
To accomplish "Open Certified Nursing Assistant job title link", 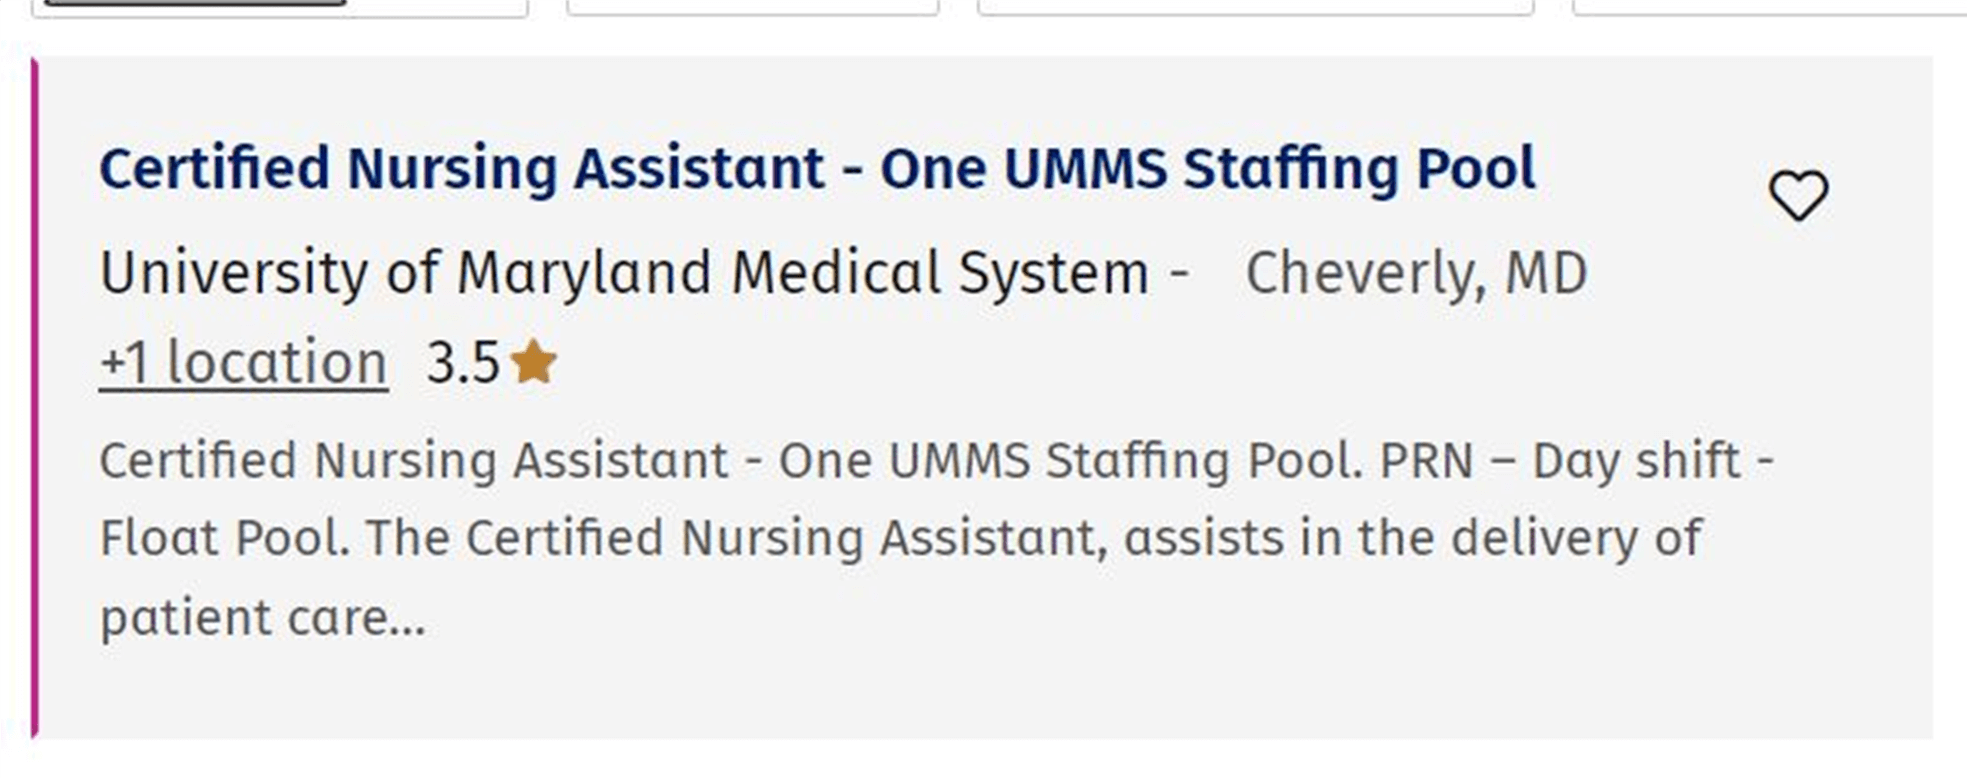I will pyautogui.click(x=816, y=168).
